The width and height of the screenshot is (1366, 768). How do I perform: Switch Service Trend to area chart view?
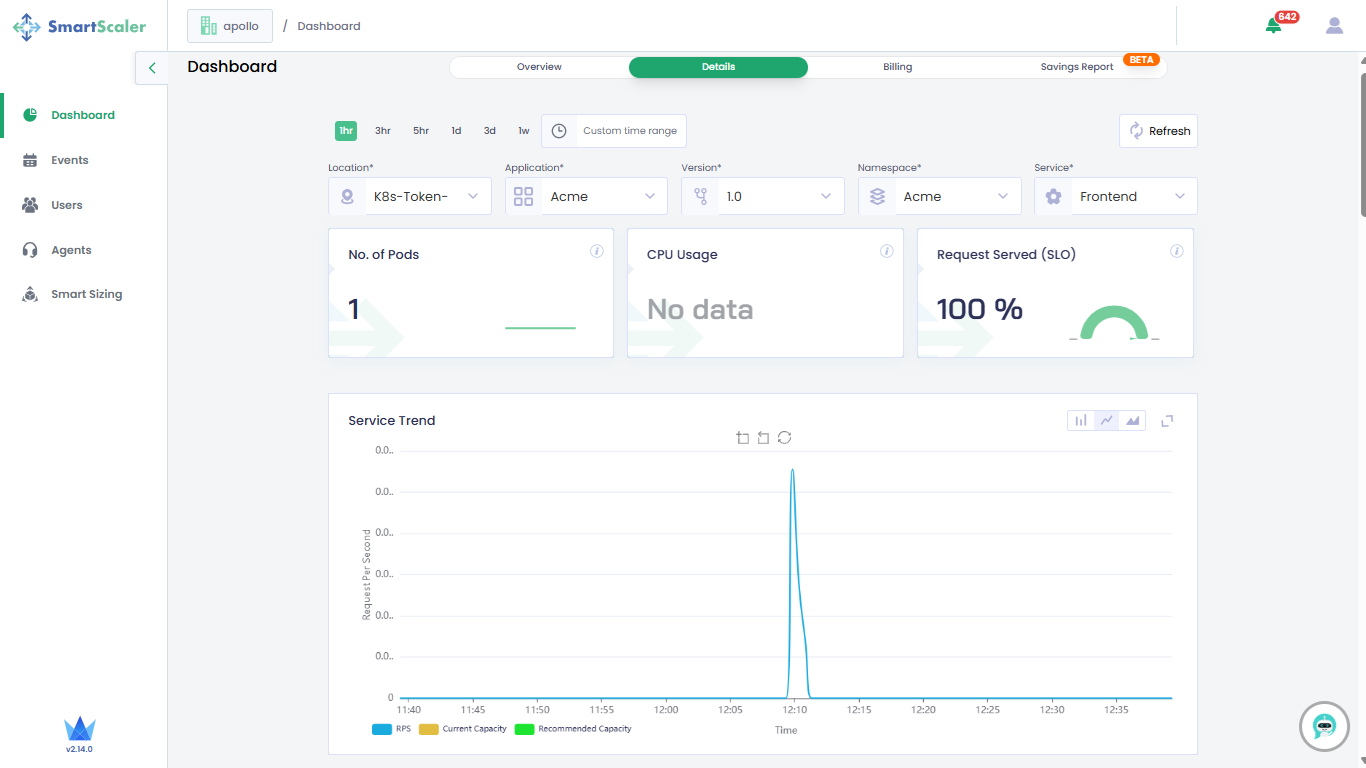(1133, 421)
